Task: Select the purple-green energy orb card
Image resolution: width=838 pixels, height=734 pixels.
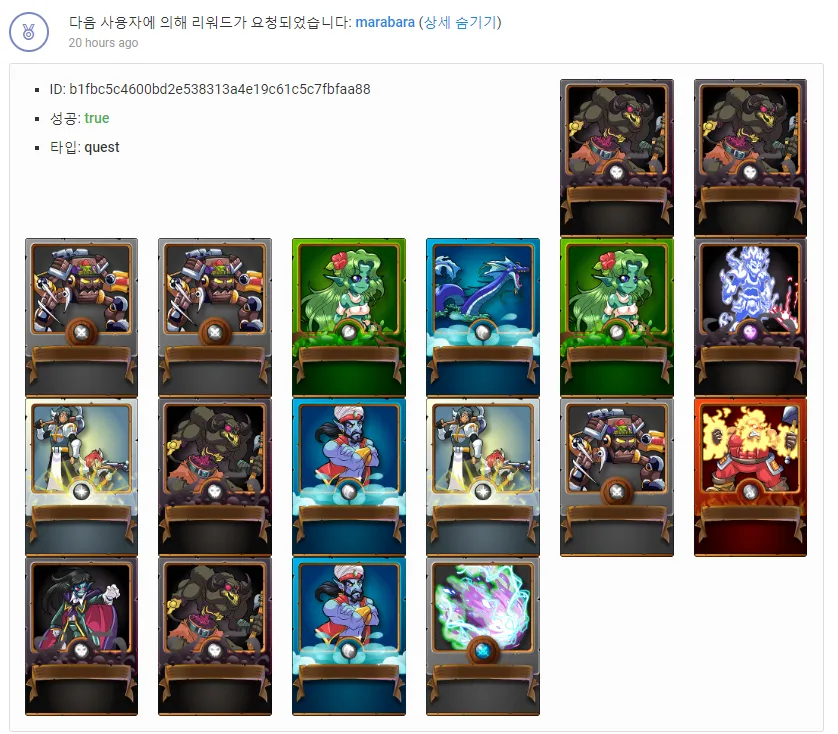Action: [483, 636]
